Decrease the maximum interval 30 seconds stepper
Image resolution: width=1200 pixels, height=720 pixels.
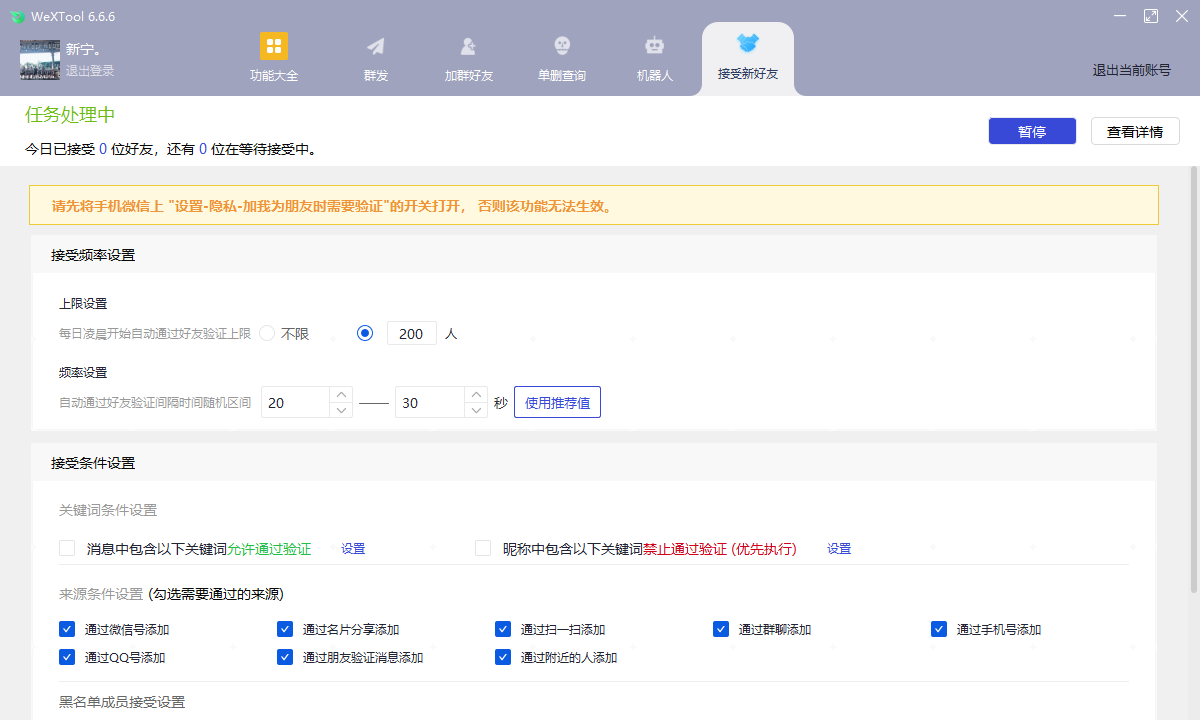click(x=476, y=410)
